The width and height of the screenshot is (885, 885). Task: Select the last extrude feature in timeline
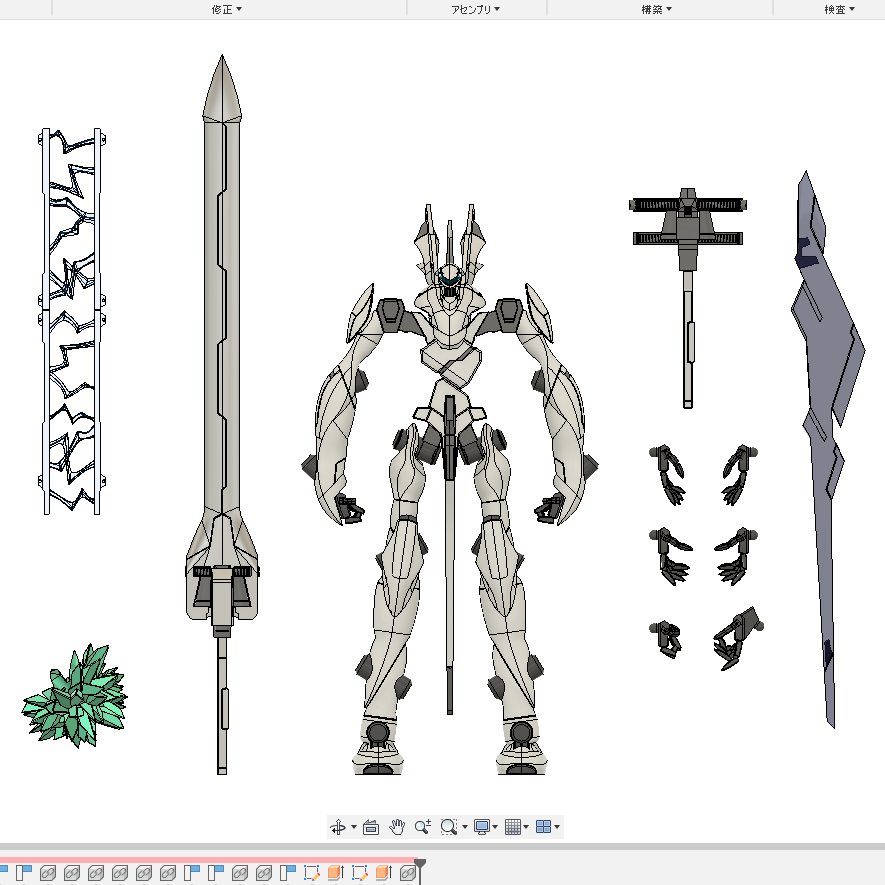pyautogui.click(x=384, y=873)
